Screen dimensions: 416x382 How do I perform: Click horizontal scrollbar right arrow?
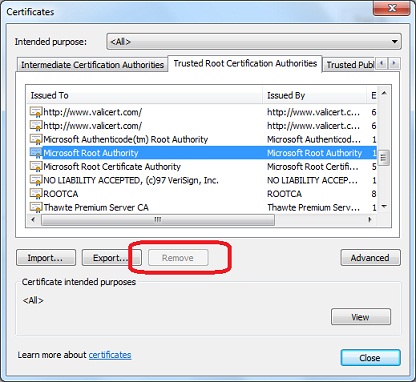pyautogui.click(x=370, y=220)
